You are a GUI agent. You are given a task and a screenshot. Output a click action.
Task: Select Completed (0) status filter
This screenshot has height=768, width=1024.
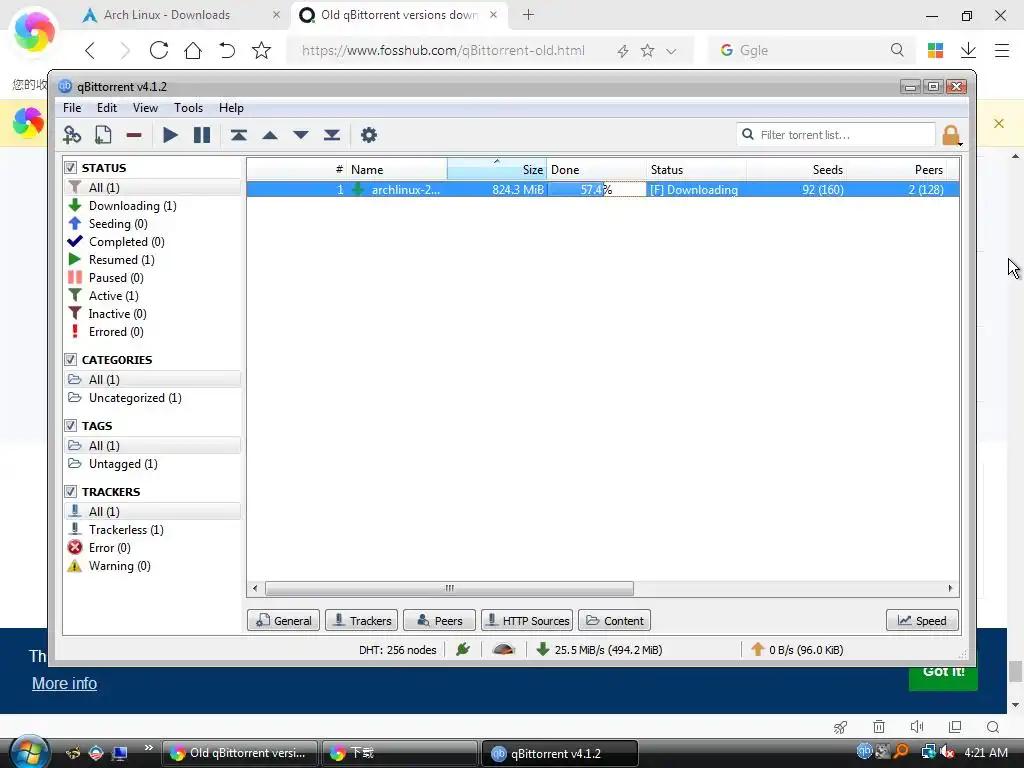(127, 242)
